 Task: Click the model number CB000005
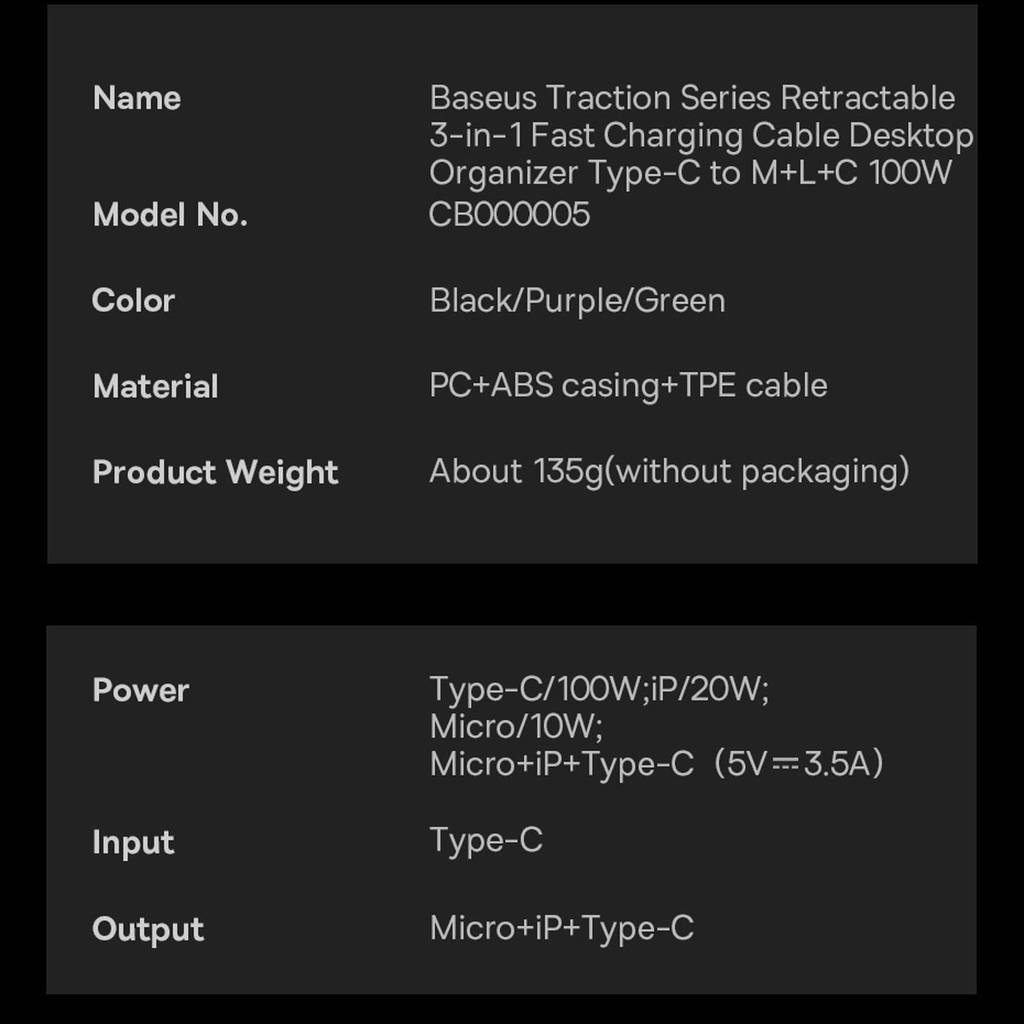tap(509, 215)
